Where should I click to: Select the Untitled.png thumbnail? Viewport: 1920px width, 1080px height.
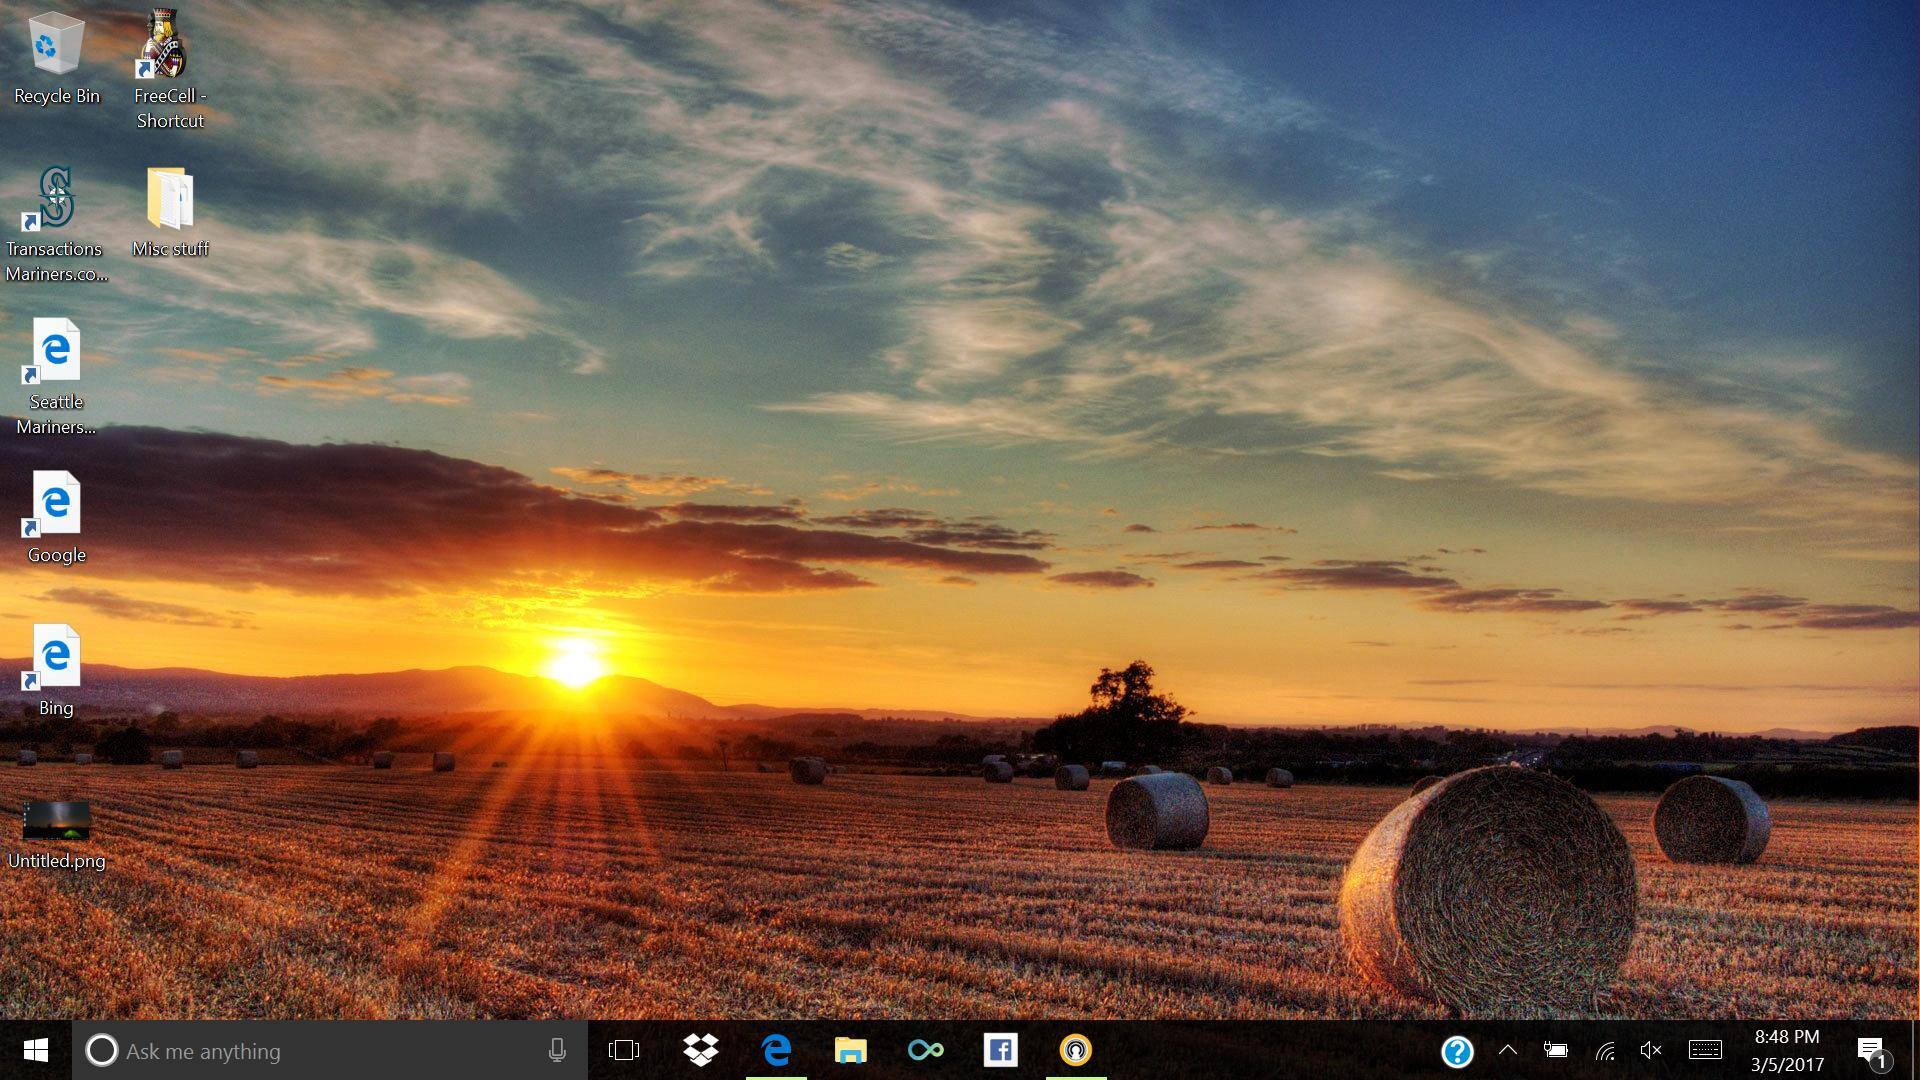tap(57, 822)
